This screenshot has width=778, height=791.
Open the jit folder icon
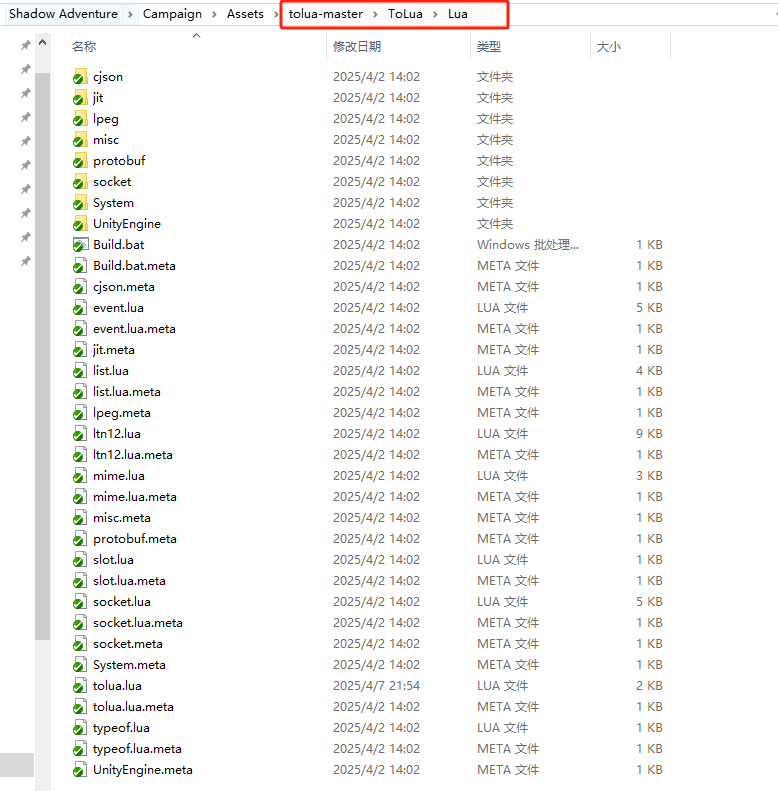[80, 97]
